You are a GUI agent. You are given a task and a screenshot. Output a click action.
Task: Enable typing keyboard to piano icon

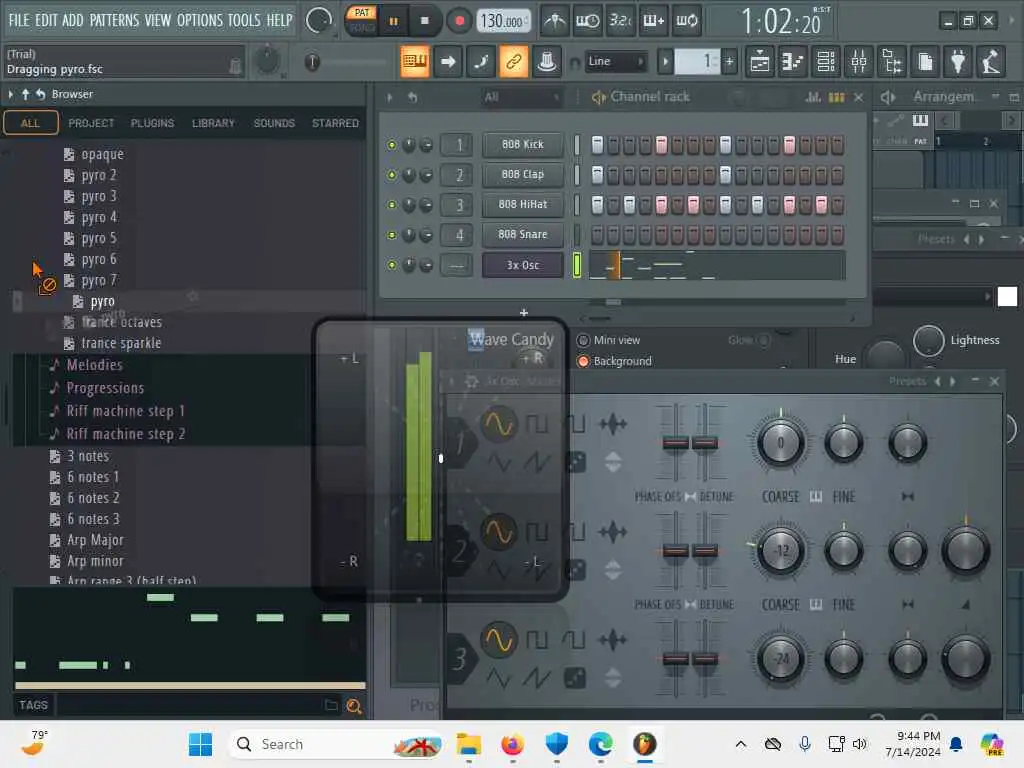(x=414, y=61)
